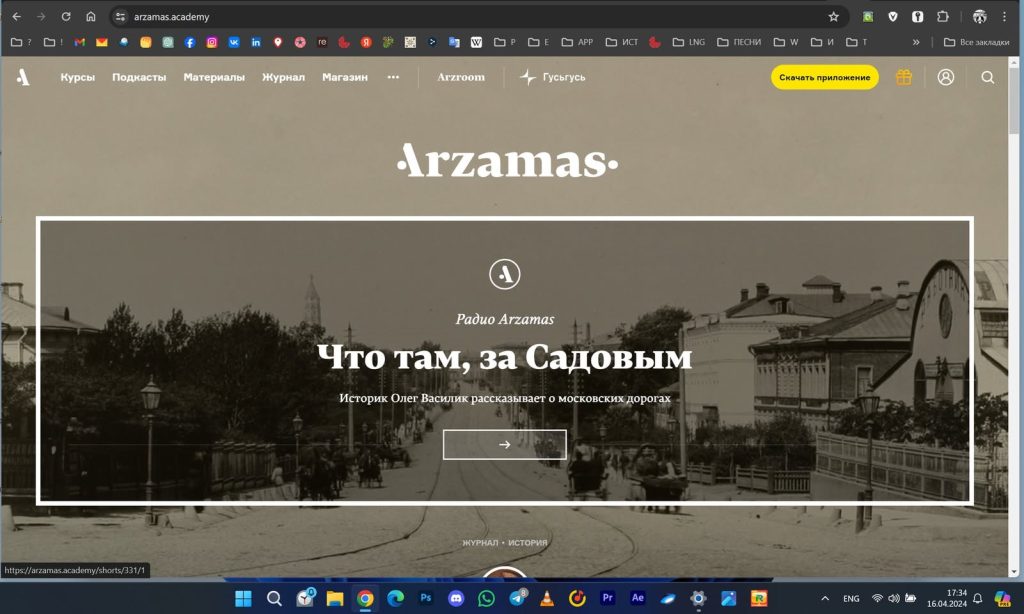
Task: Open the Instagram bookmark
Action: pos(212,42)
